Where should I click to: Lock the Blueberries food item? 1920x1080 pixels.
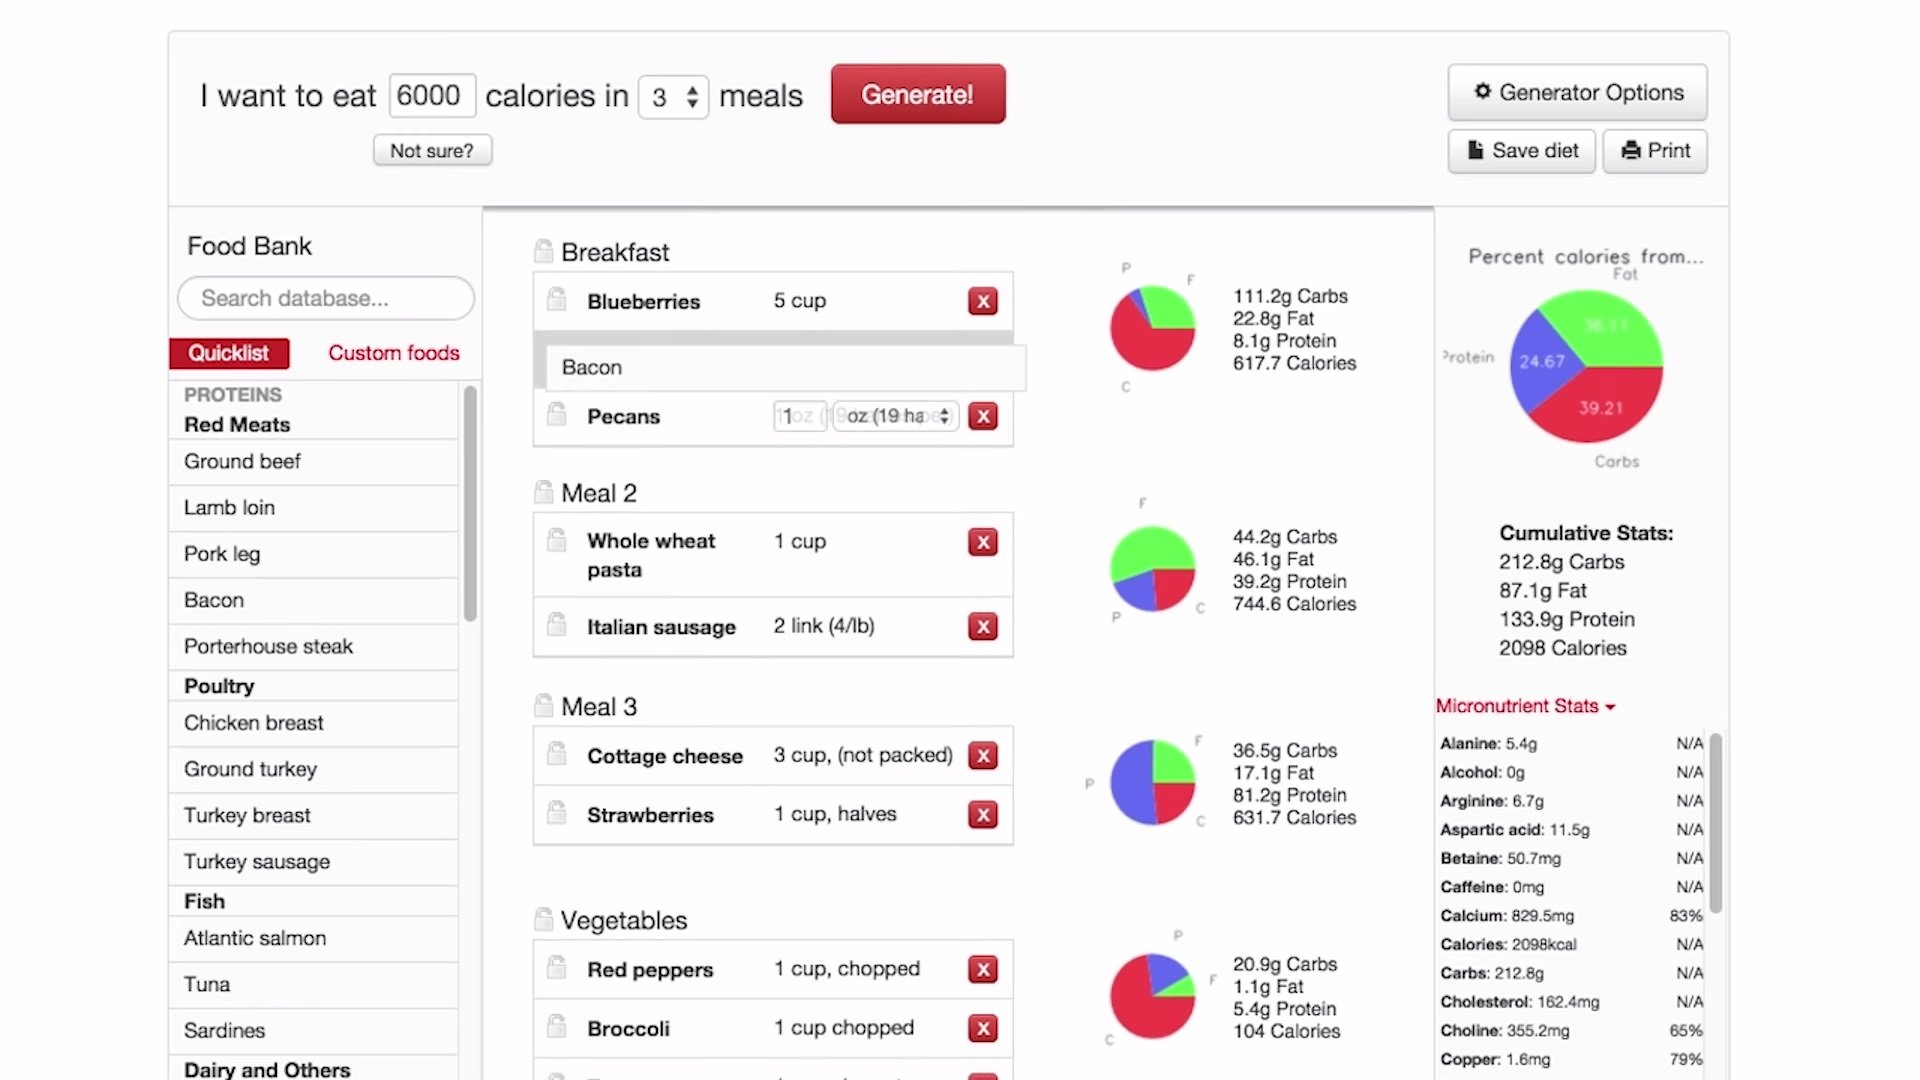coord(557,300)
